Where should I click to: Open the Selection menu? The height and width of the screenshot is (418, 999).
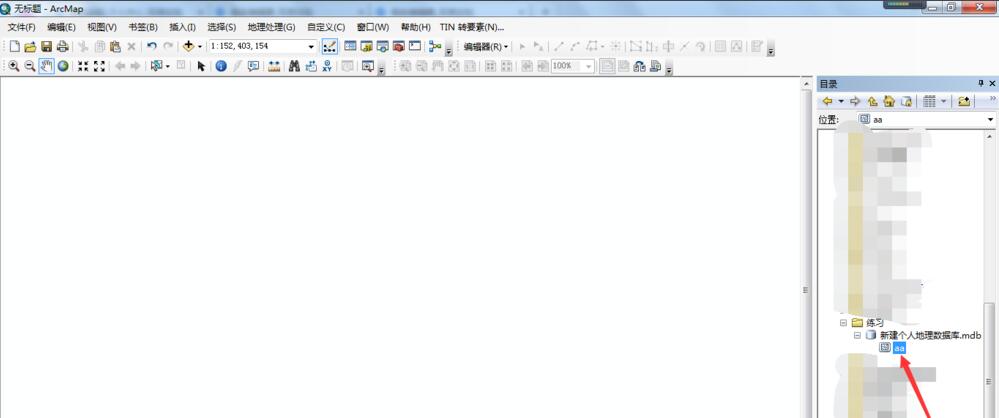pyautogui.click(x=221, y=27)
